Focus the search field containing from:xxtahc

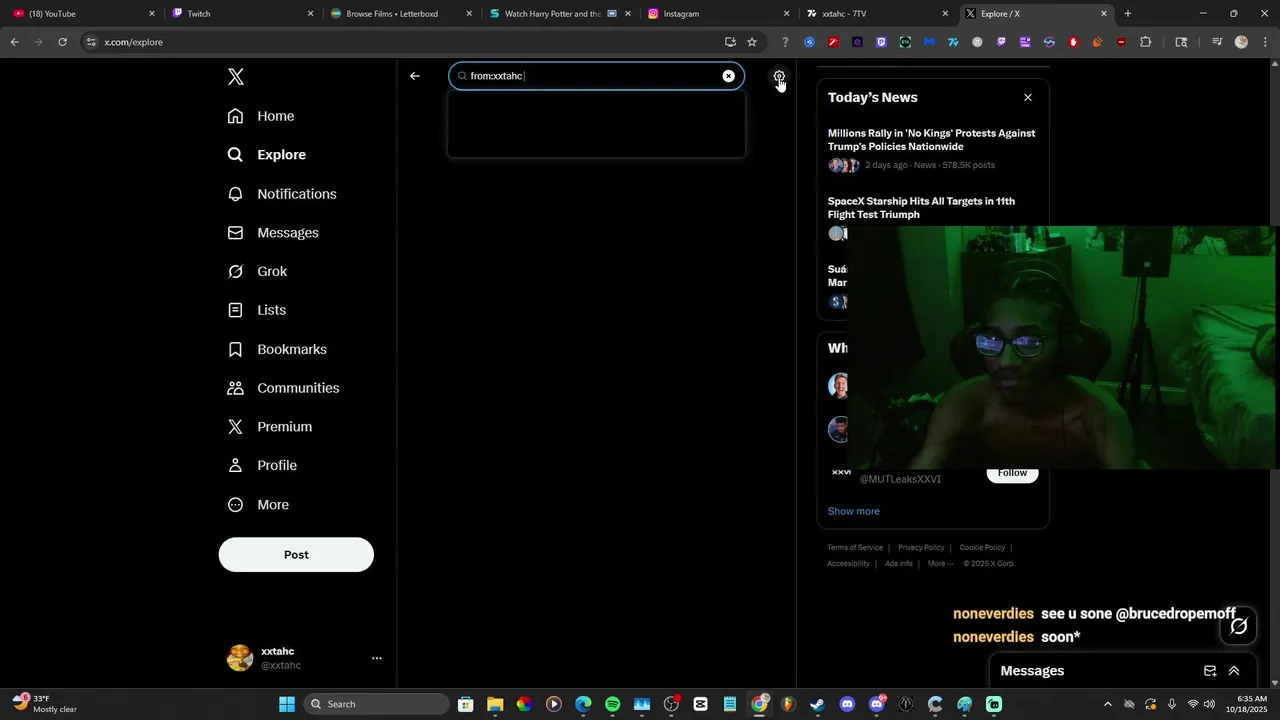[595, 76]
